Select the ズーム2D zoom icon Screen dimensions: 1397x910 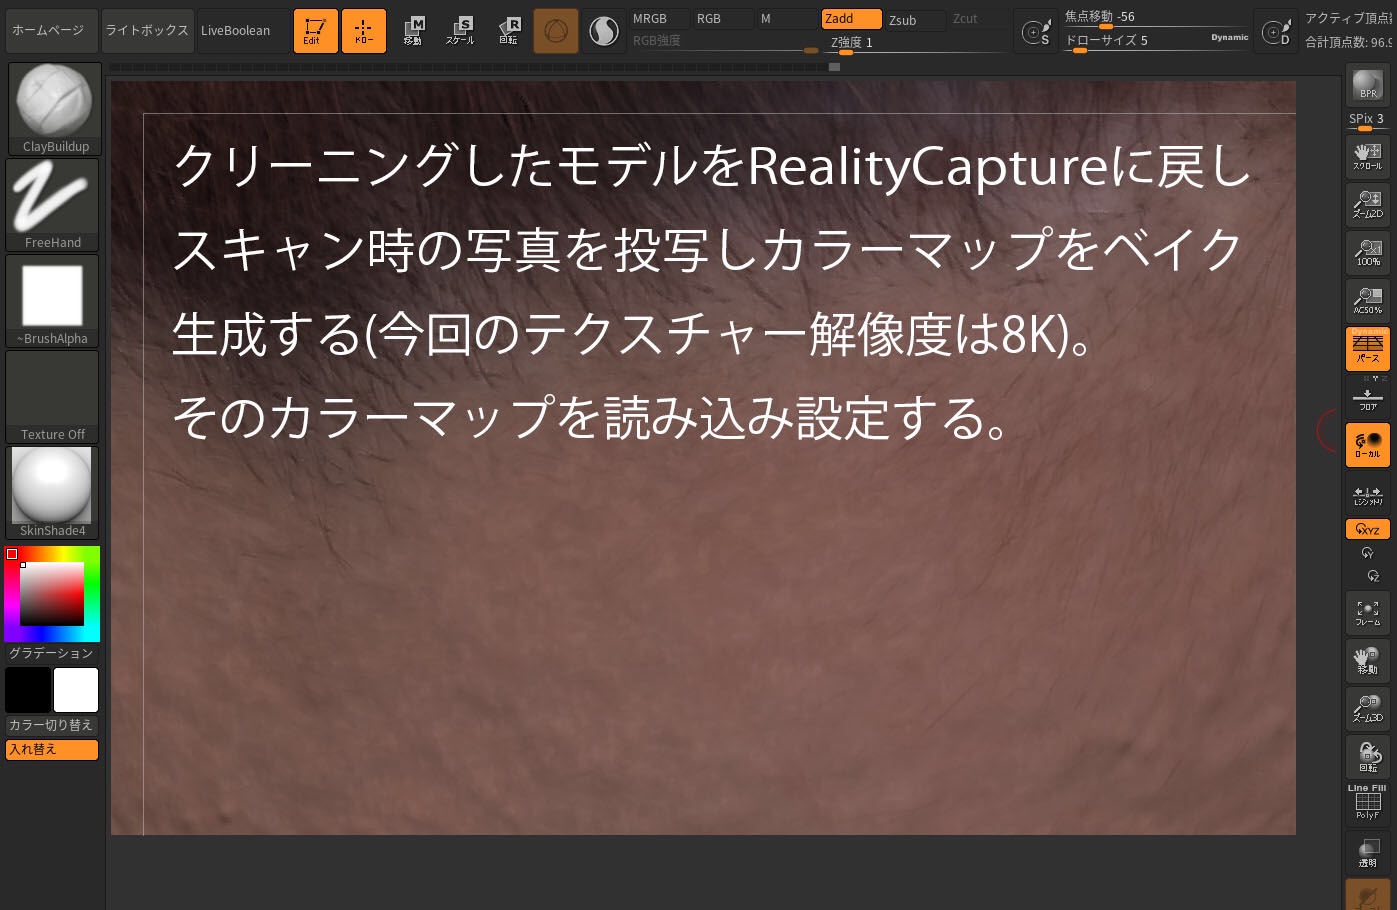(1368, 204)
